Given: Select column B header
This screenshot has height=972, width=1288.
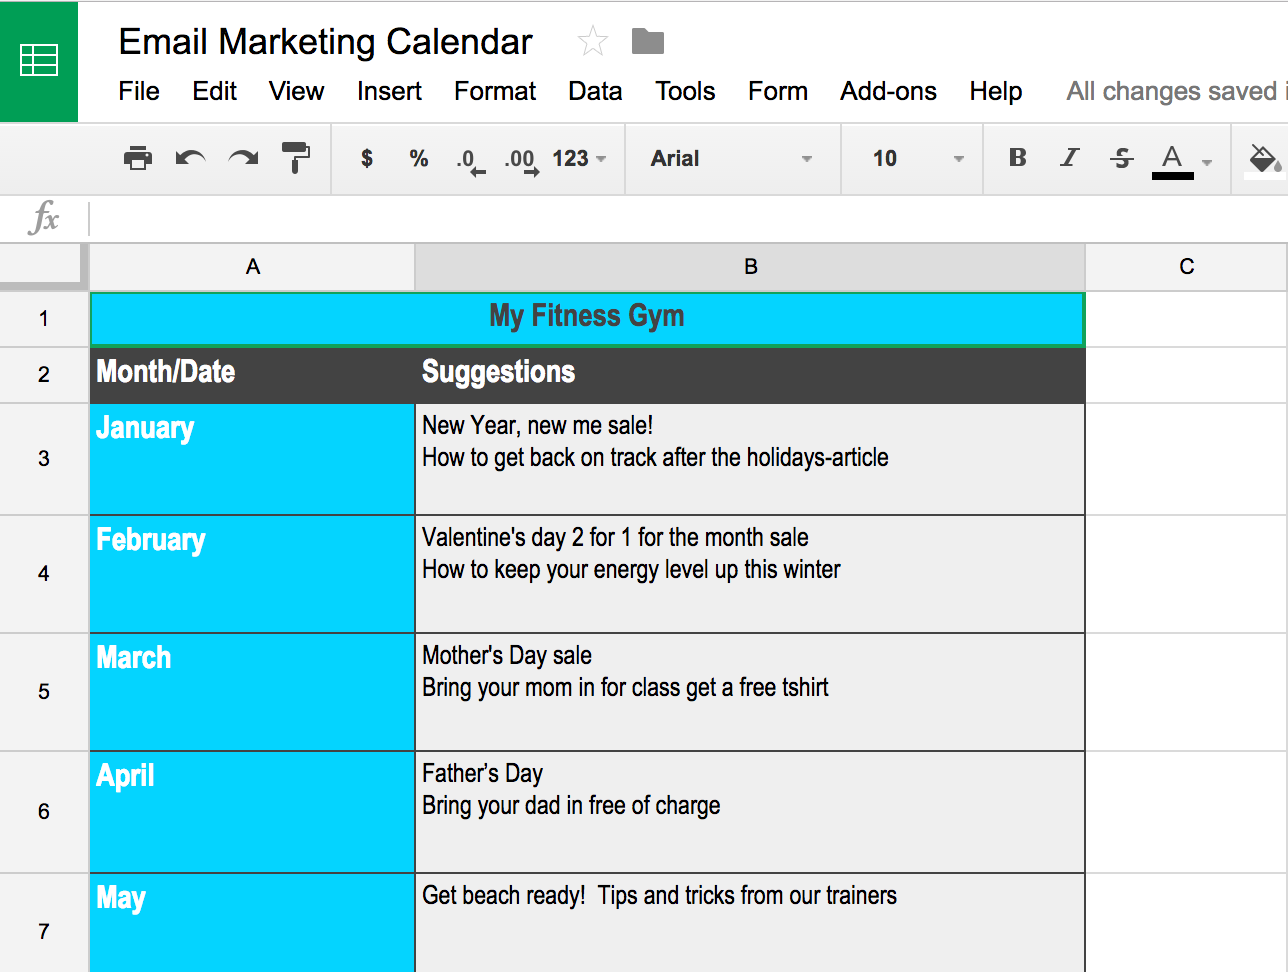Looking at the screenshot, I should pyautogui.click(x=750, y=267).
